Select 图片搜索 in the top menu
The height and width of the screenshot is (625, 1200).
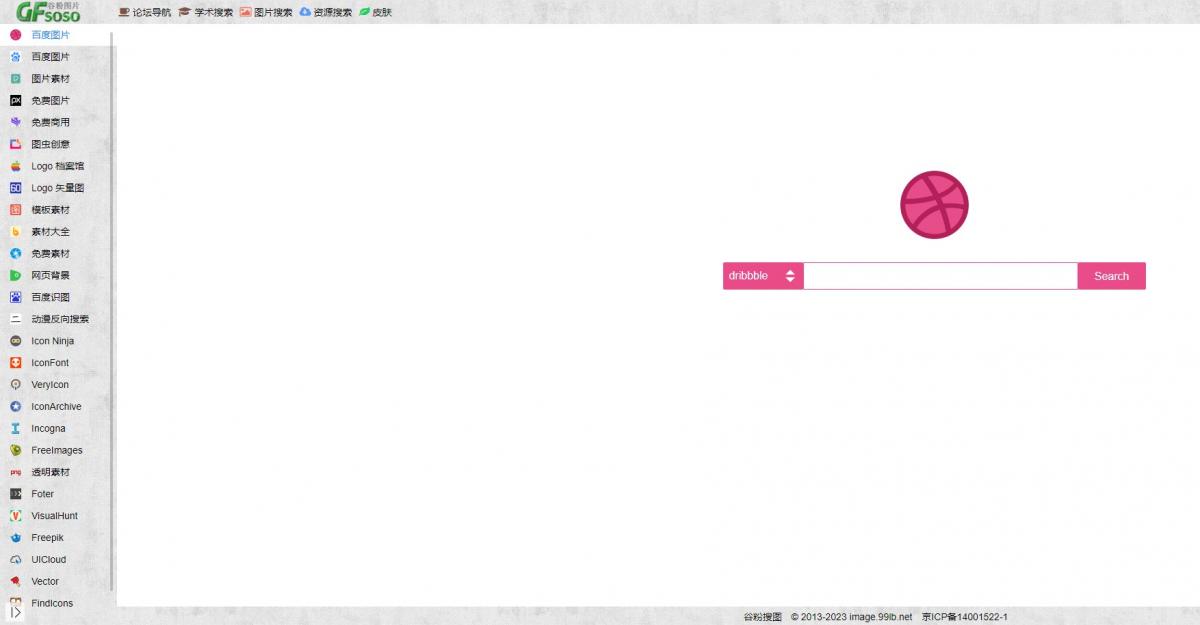266,12
